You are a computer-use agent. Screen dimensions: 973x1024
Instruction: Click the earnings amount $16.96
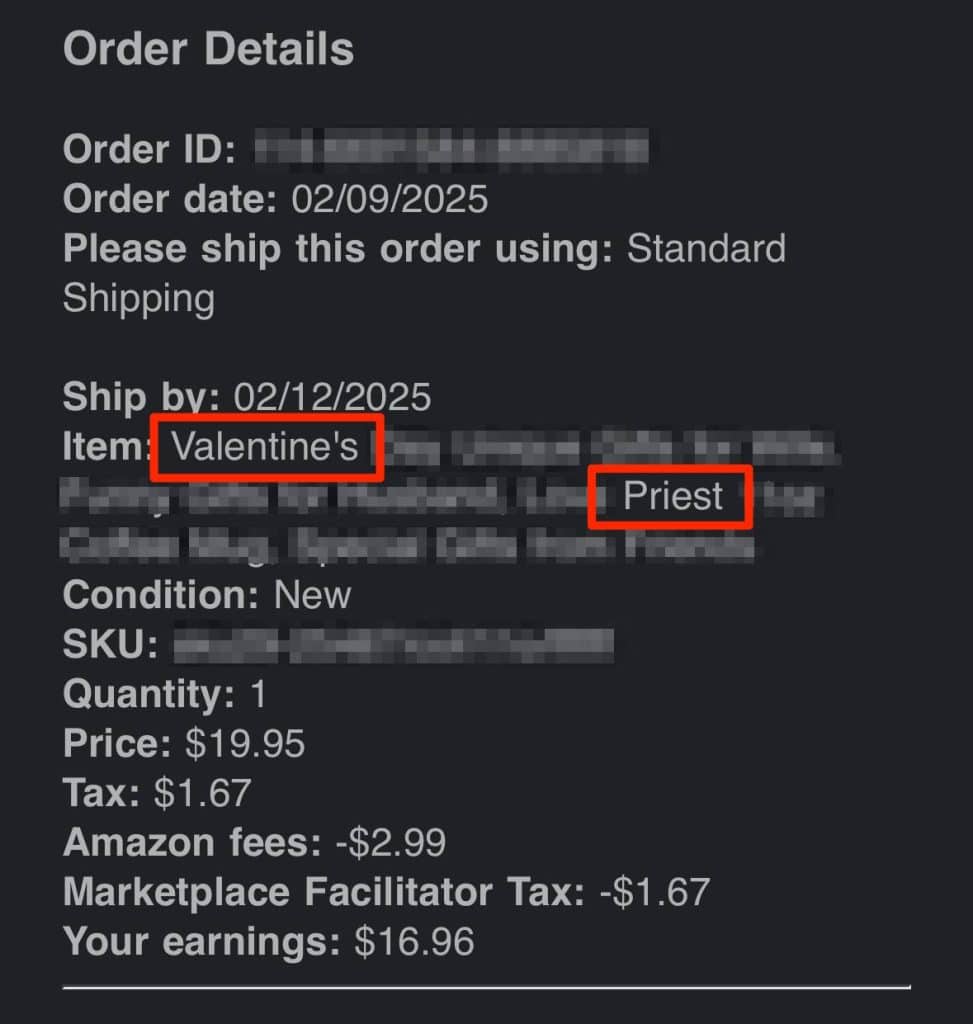point(414,941)
